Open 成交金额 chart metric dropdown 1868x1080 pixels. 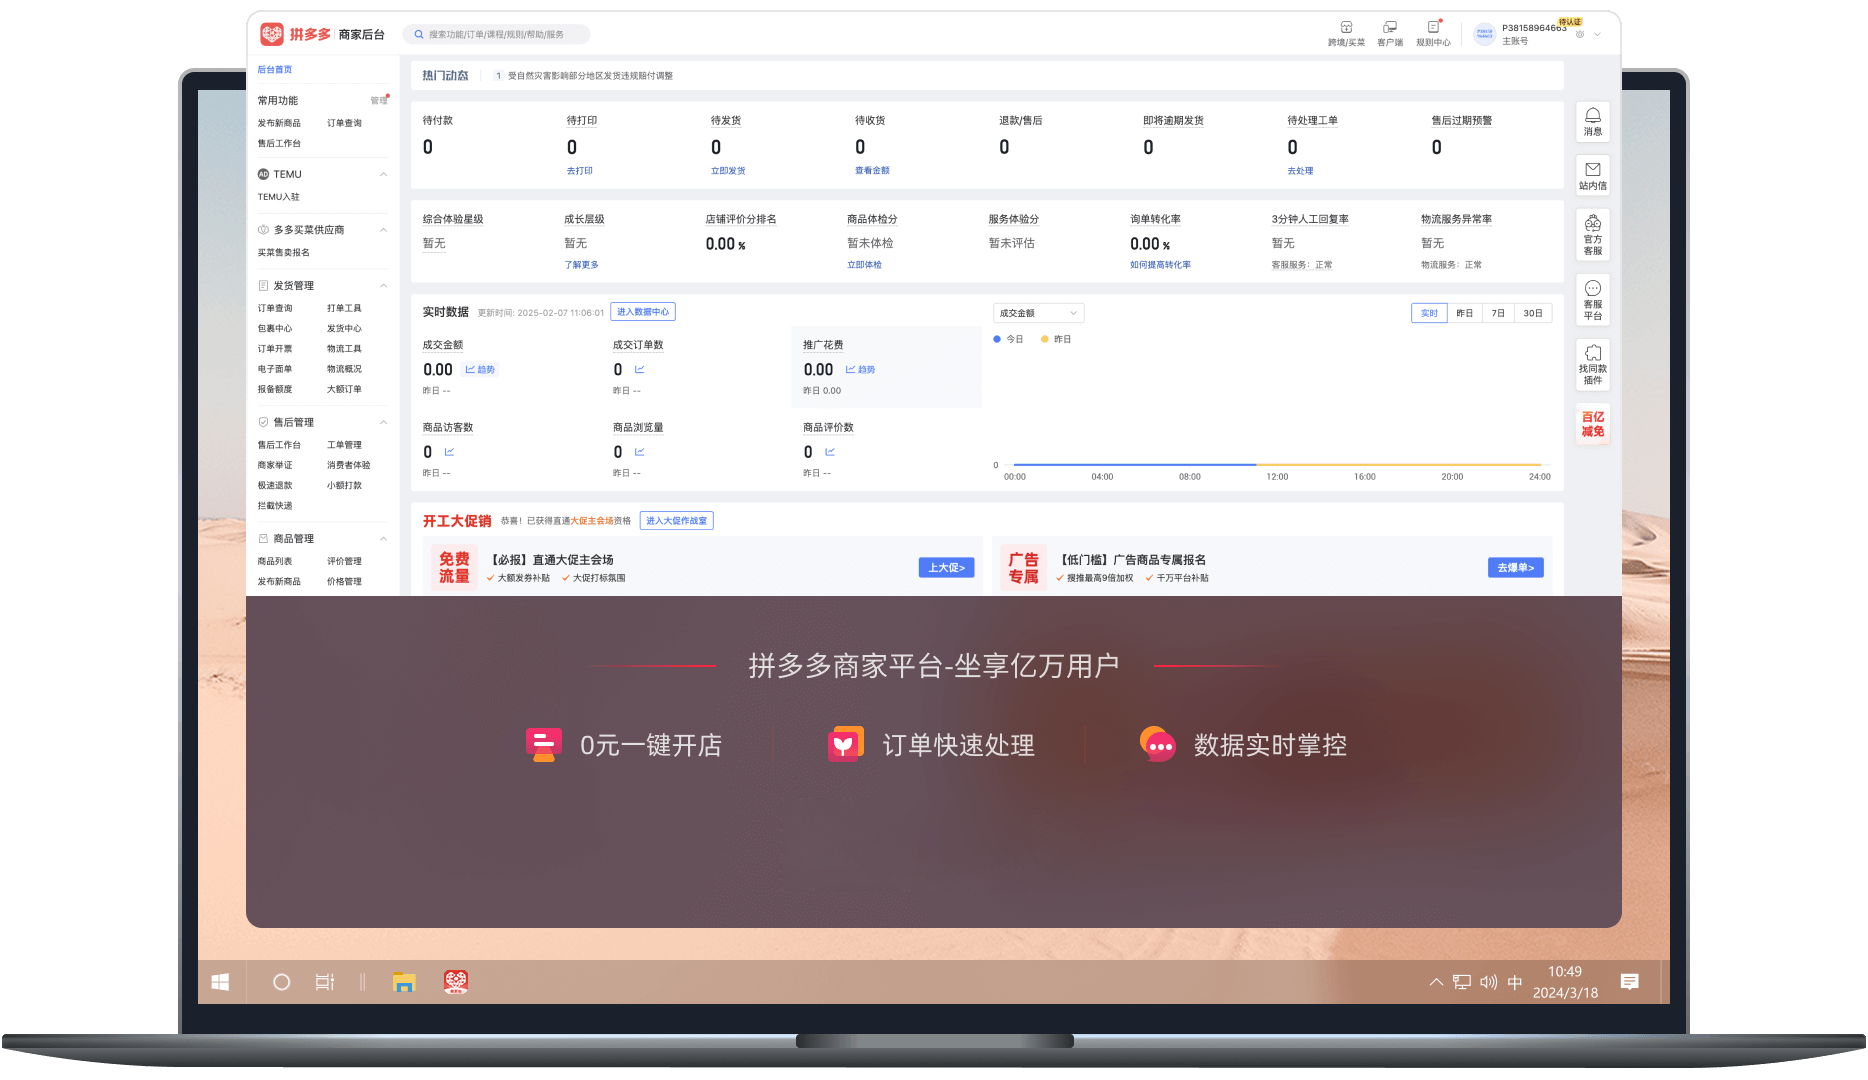pyautogui.click(x=1038, y=313)
